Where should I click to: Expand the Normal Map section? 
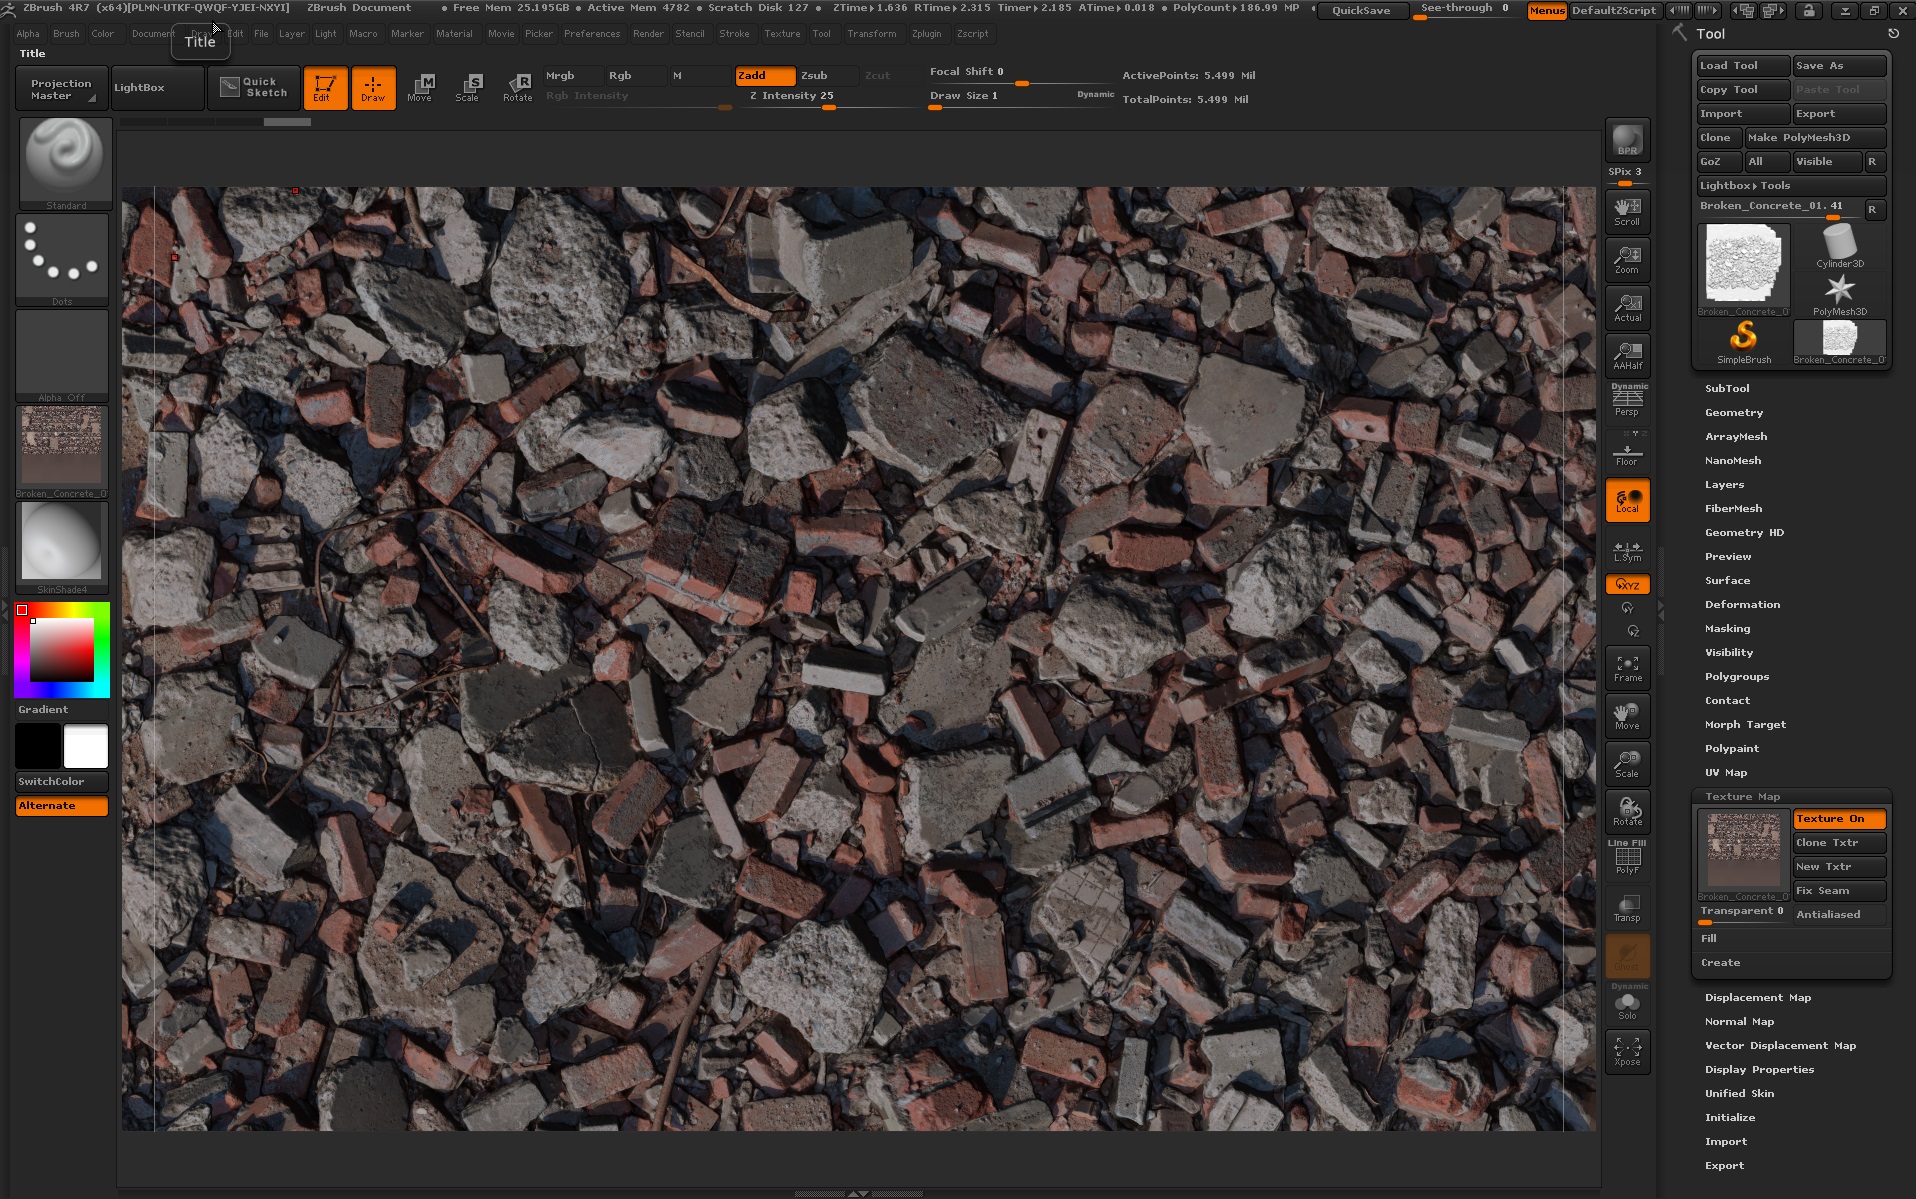click(1739, 1021)
